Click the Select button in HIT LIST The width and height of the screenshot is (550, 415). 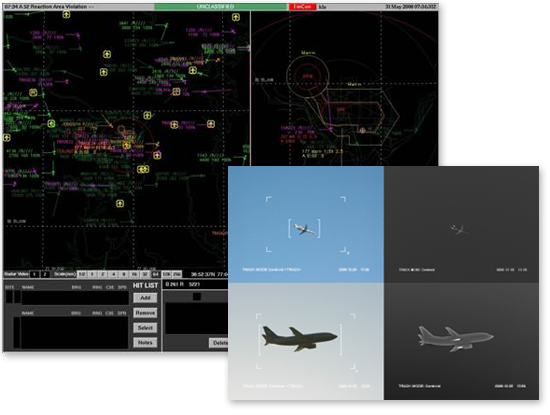click(x=145, y=328)
